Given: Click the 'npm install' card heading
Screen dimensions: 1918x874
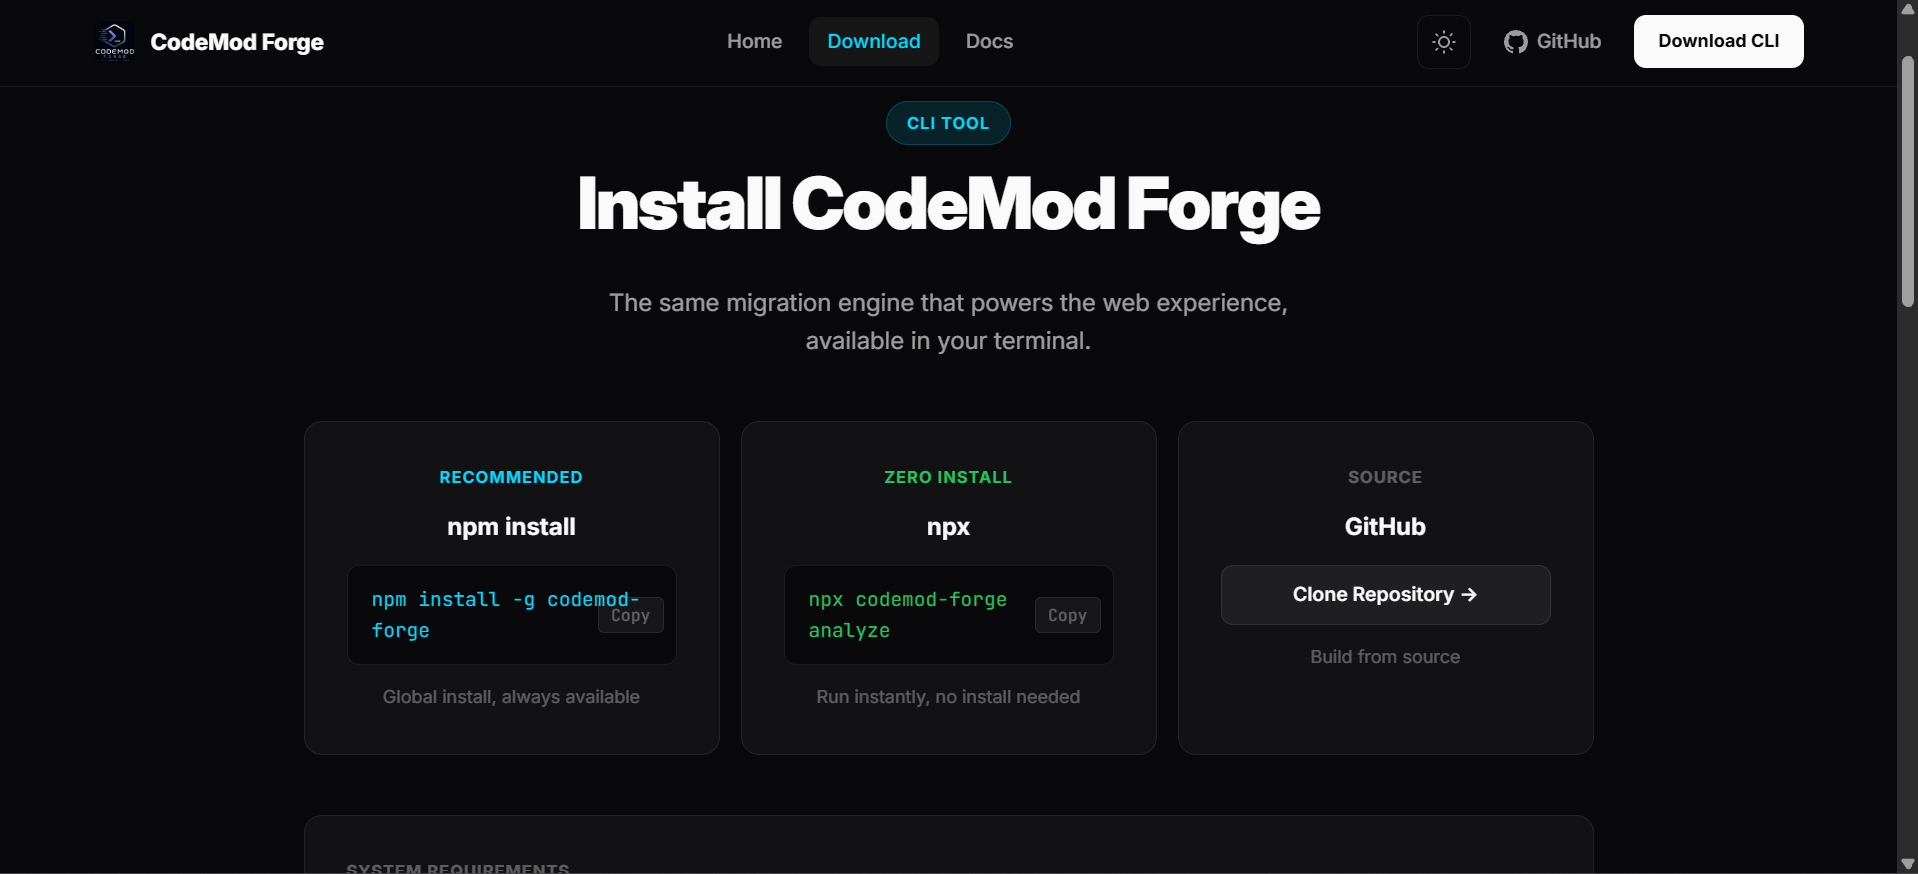Looking at the screenshot, I should (x=511, y=527).
